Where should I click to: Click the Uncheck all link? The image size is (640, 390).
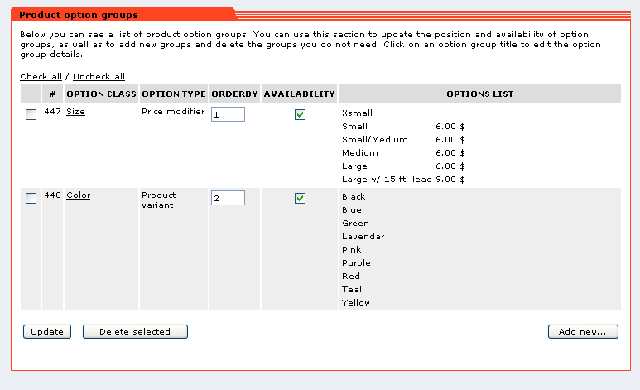point(99,76)
